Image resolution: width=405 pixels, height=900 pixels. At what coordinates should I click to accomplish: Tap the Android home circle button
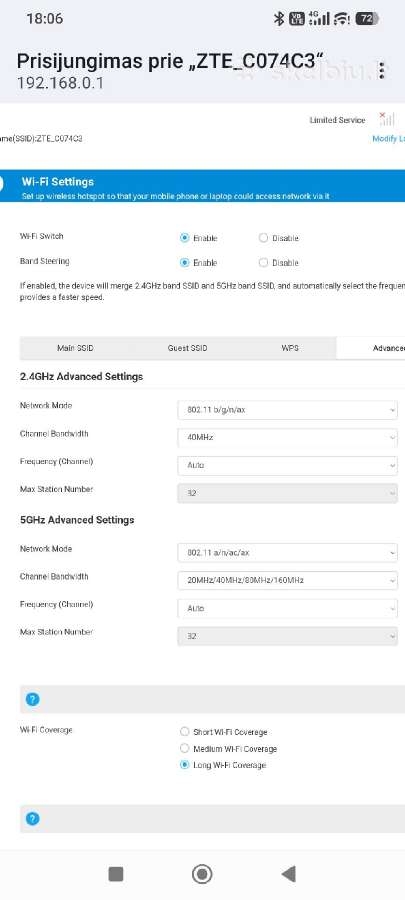coord(202,874)
